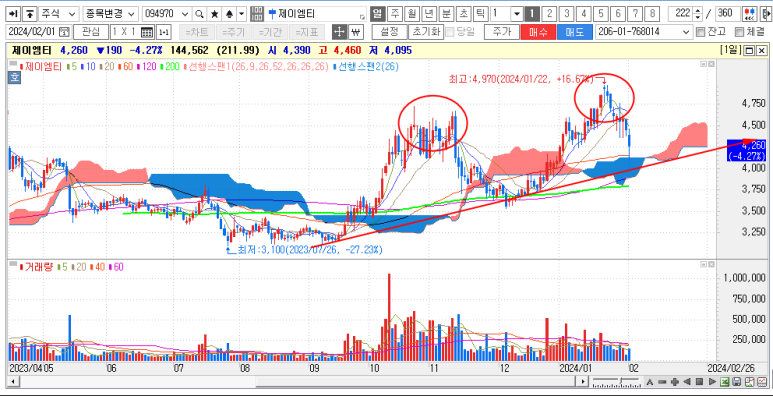Select chart preset tab 2

coord(549,13)
